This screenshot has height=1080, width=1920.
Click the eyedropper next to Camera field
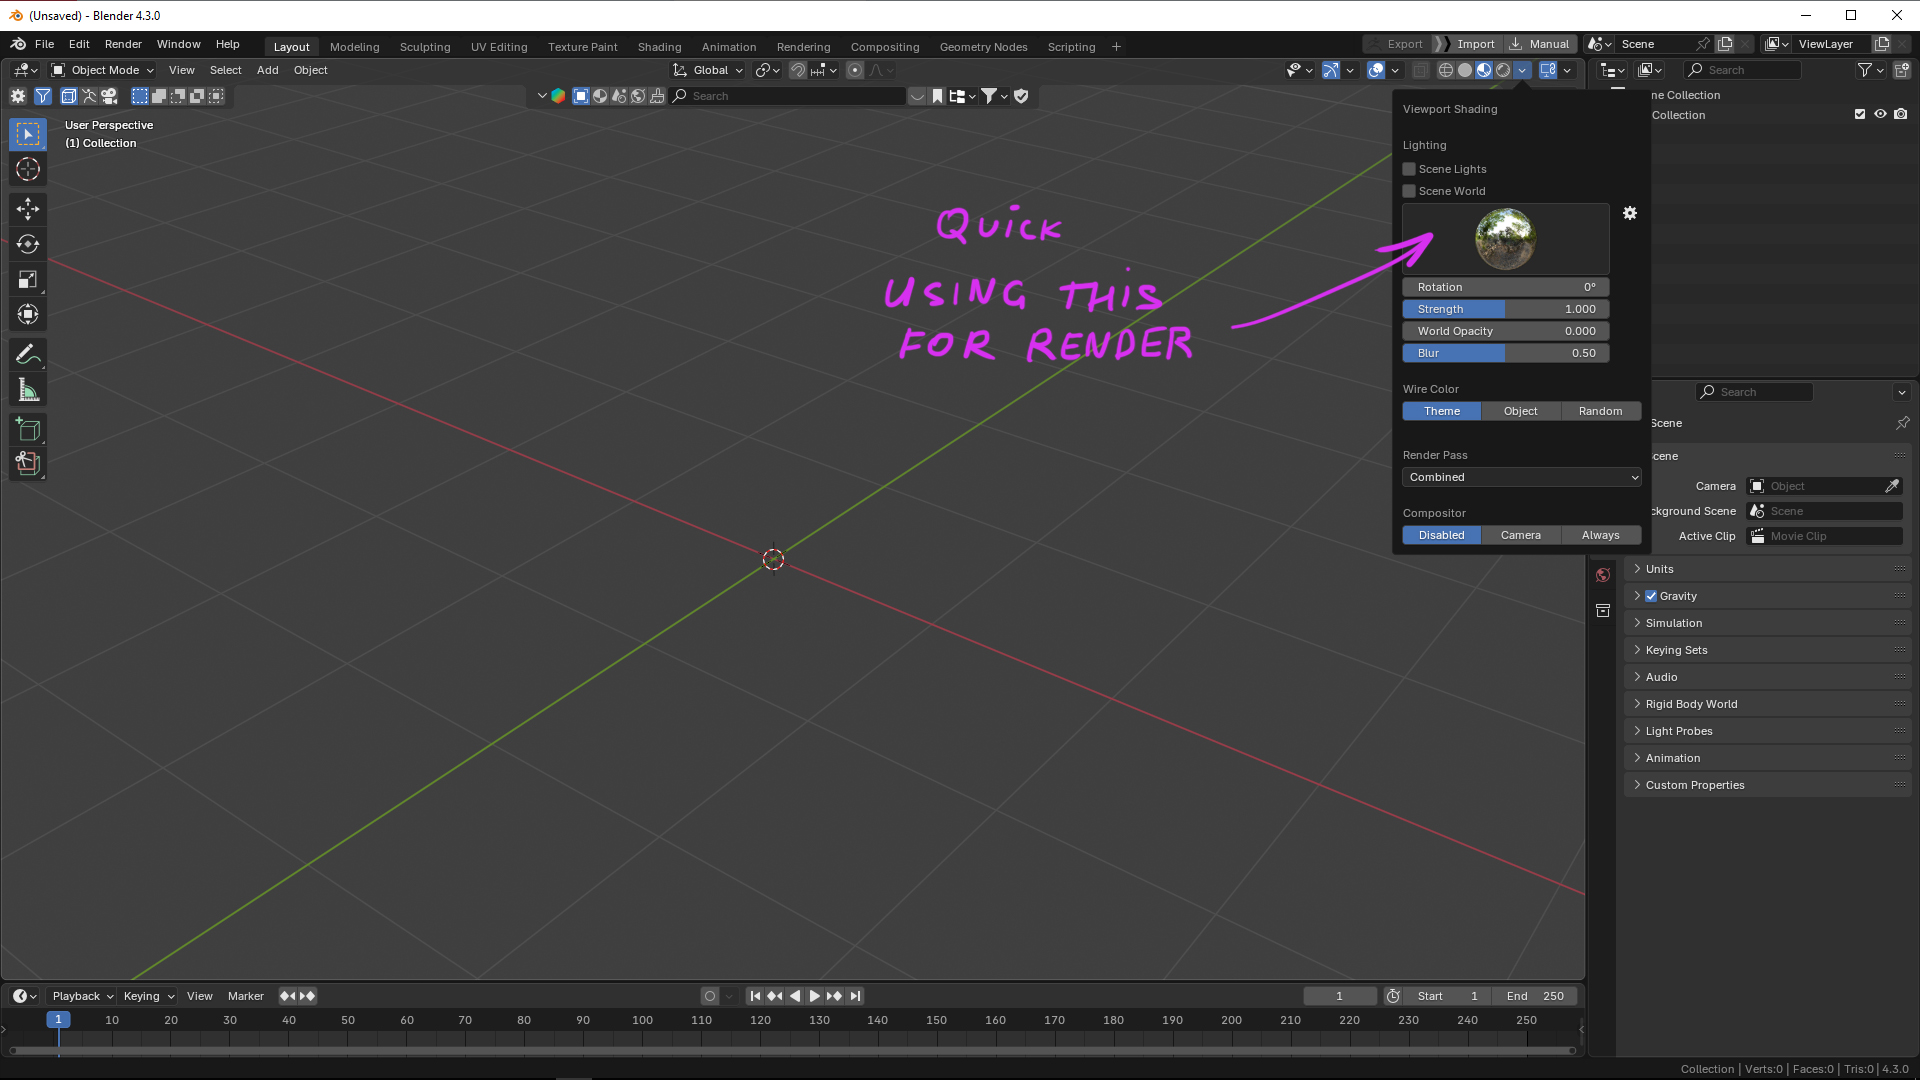(x=1892, y=486)
